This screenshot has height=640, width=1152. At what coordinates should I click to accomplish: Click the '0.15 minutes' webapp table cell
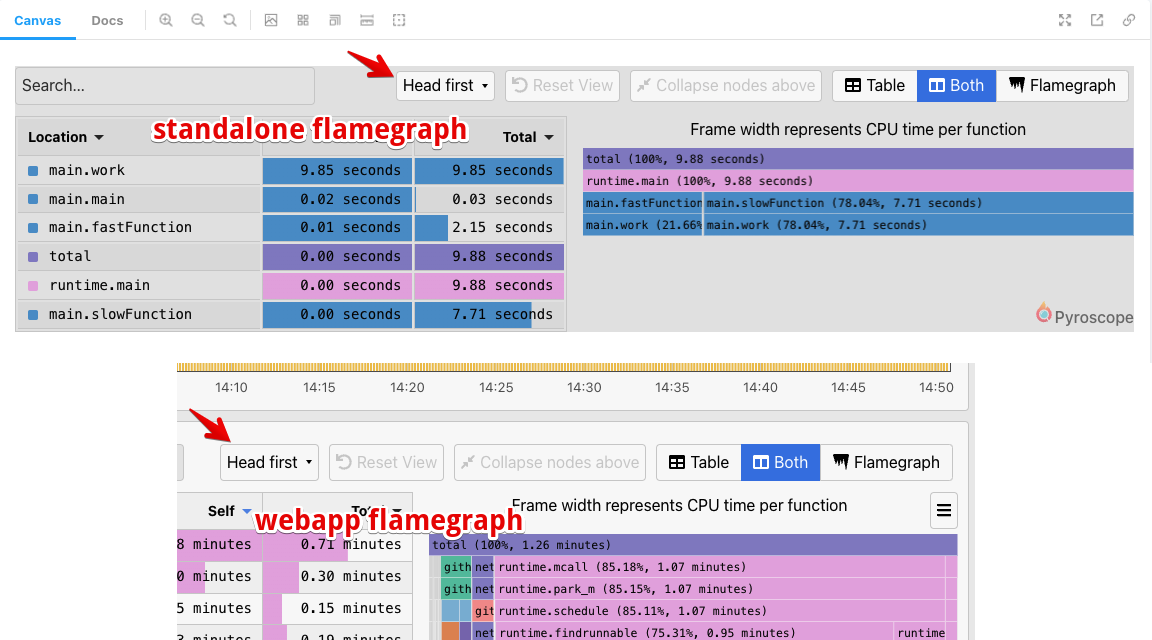338,608
